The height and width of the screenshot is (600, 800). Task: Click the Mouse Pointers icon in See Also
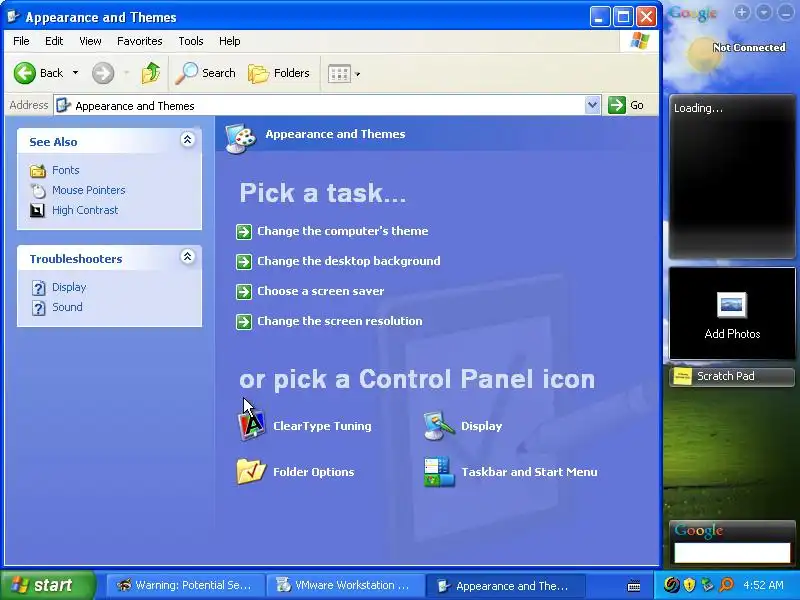click(38, 190)
